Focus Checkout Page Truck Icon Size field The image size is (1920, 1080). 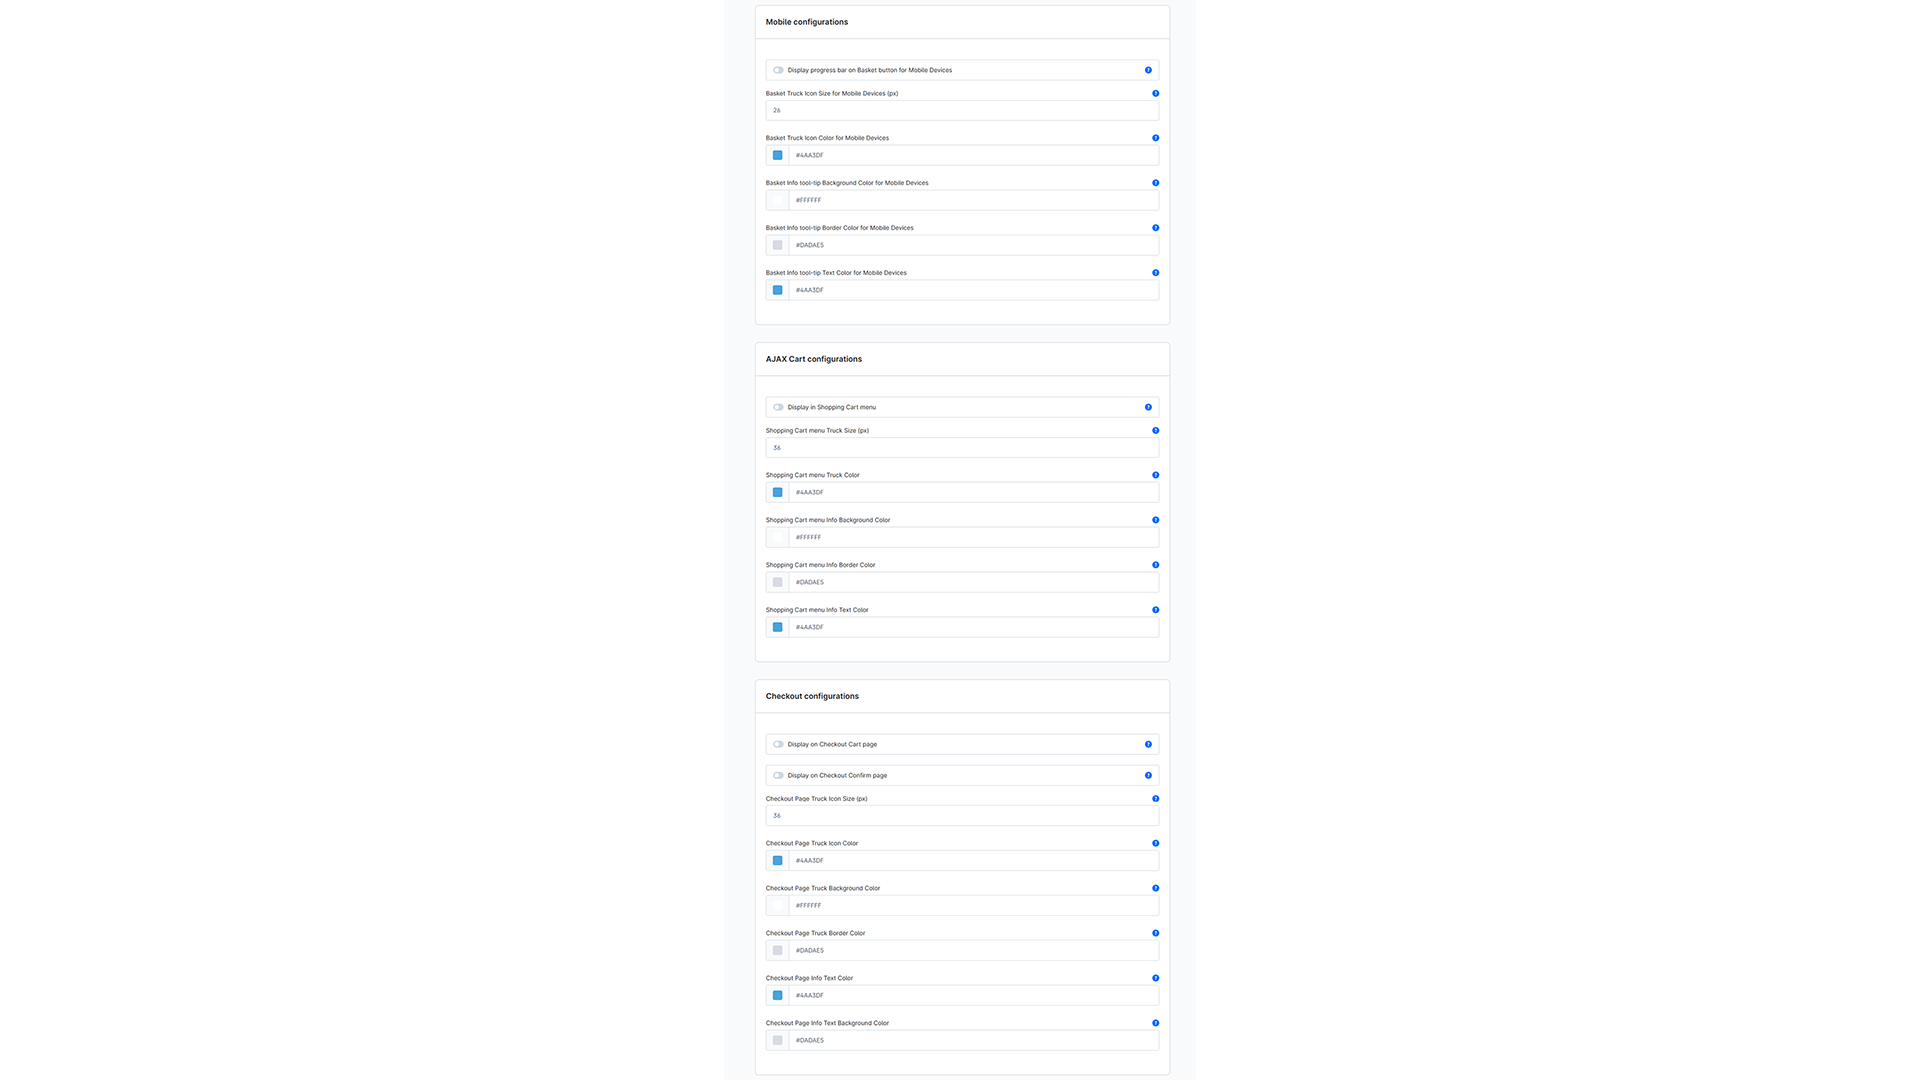962,815
